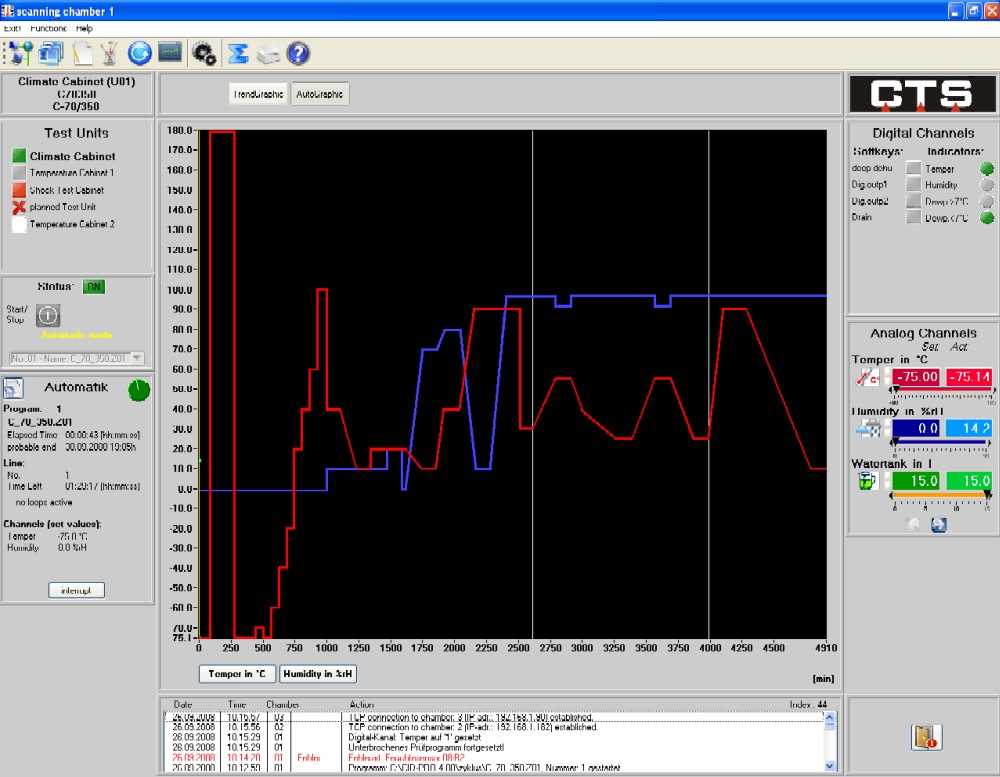
Task: Click the humidity actual value 14.2
Action: pos(969,428)
